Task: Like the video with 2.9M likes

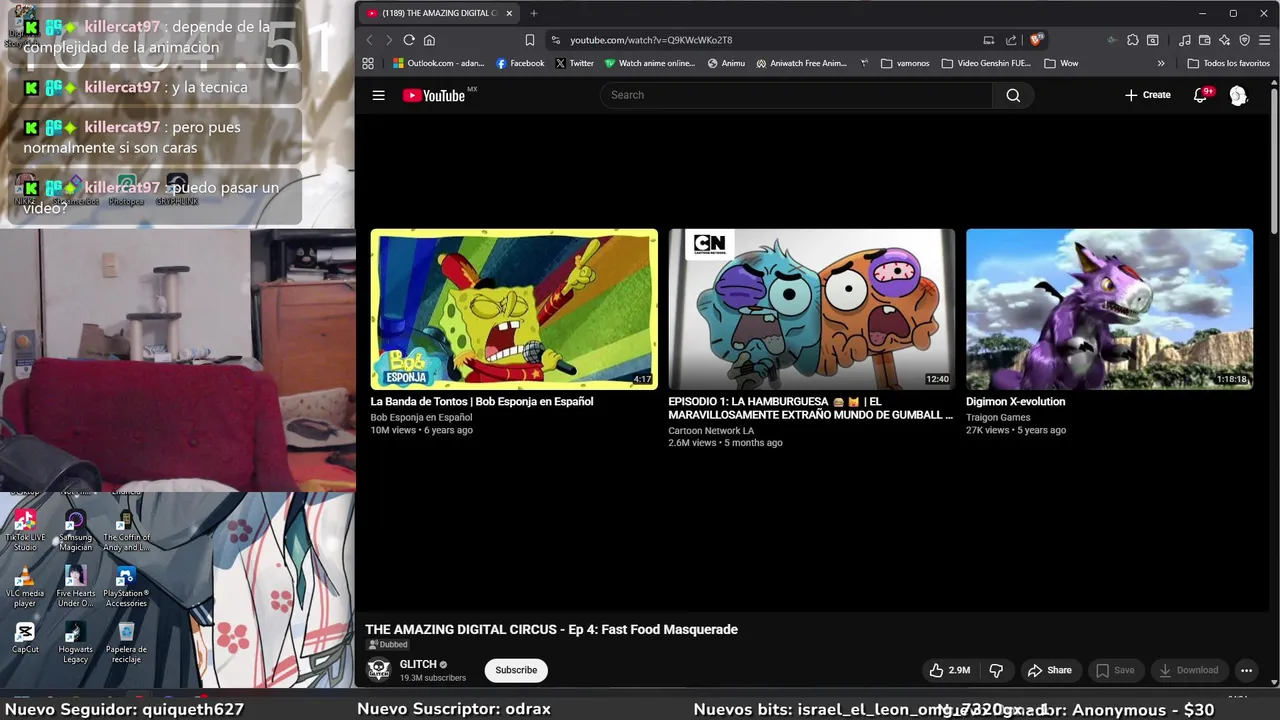Action: point(949,670)
